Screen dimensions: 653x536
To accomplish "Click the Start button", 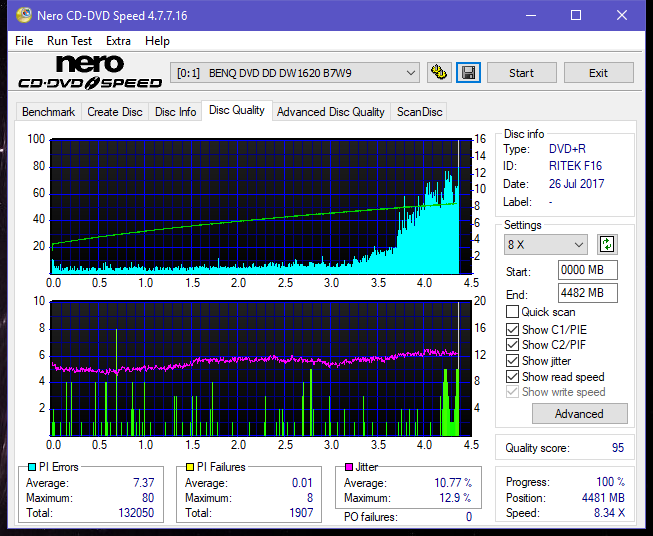I will [x=521, y=73].
